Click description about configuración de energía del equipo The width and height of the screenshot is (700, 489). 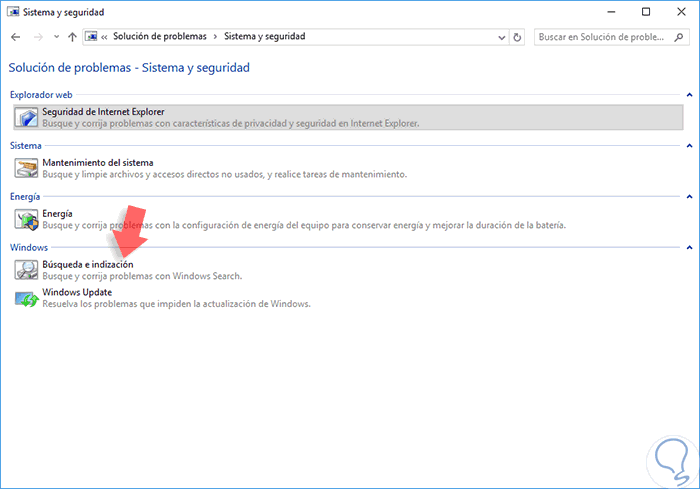pos(304,225)
